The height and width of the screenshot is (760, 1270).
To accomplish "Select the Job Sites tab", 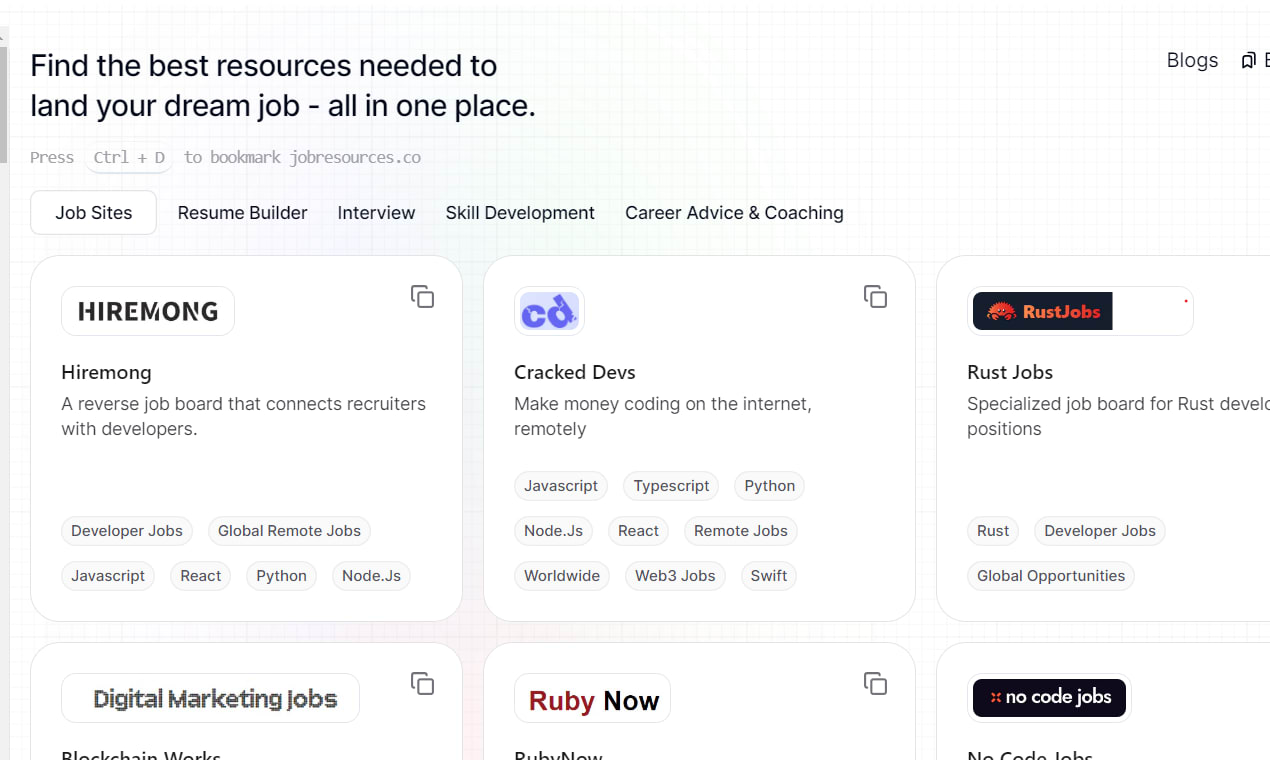I will [x=93, y=213].
